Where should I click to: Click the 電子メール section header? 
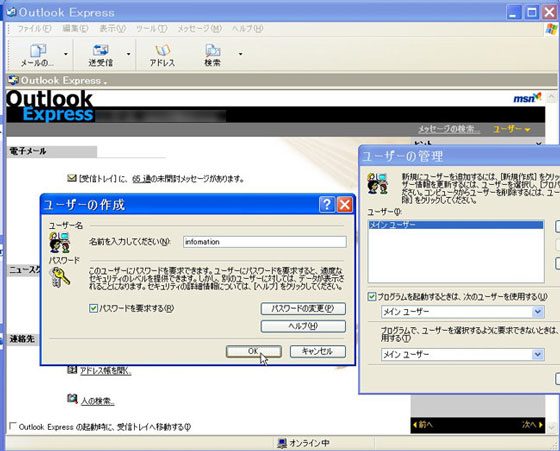pyautogui.click(x=51, y=151)
